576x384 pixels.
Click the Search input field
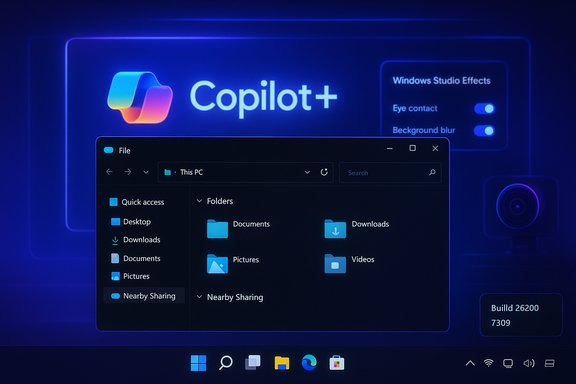[x=390, y=172]
